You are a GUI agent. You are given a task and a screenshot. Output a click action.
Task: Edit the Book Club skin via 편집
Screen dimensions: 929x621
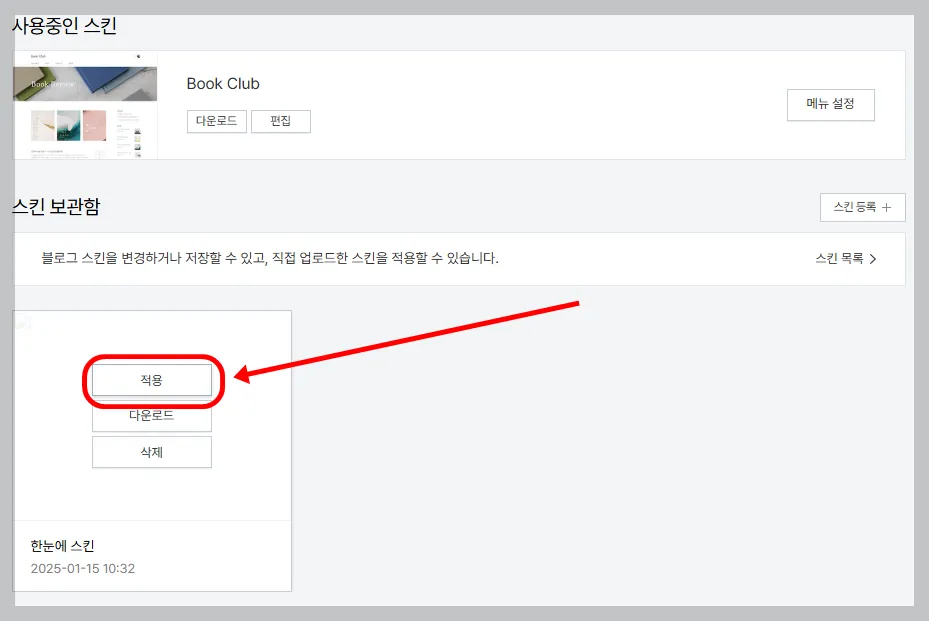click(x=281, y=121)
